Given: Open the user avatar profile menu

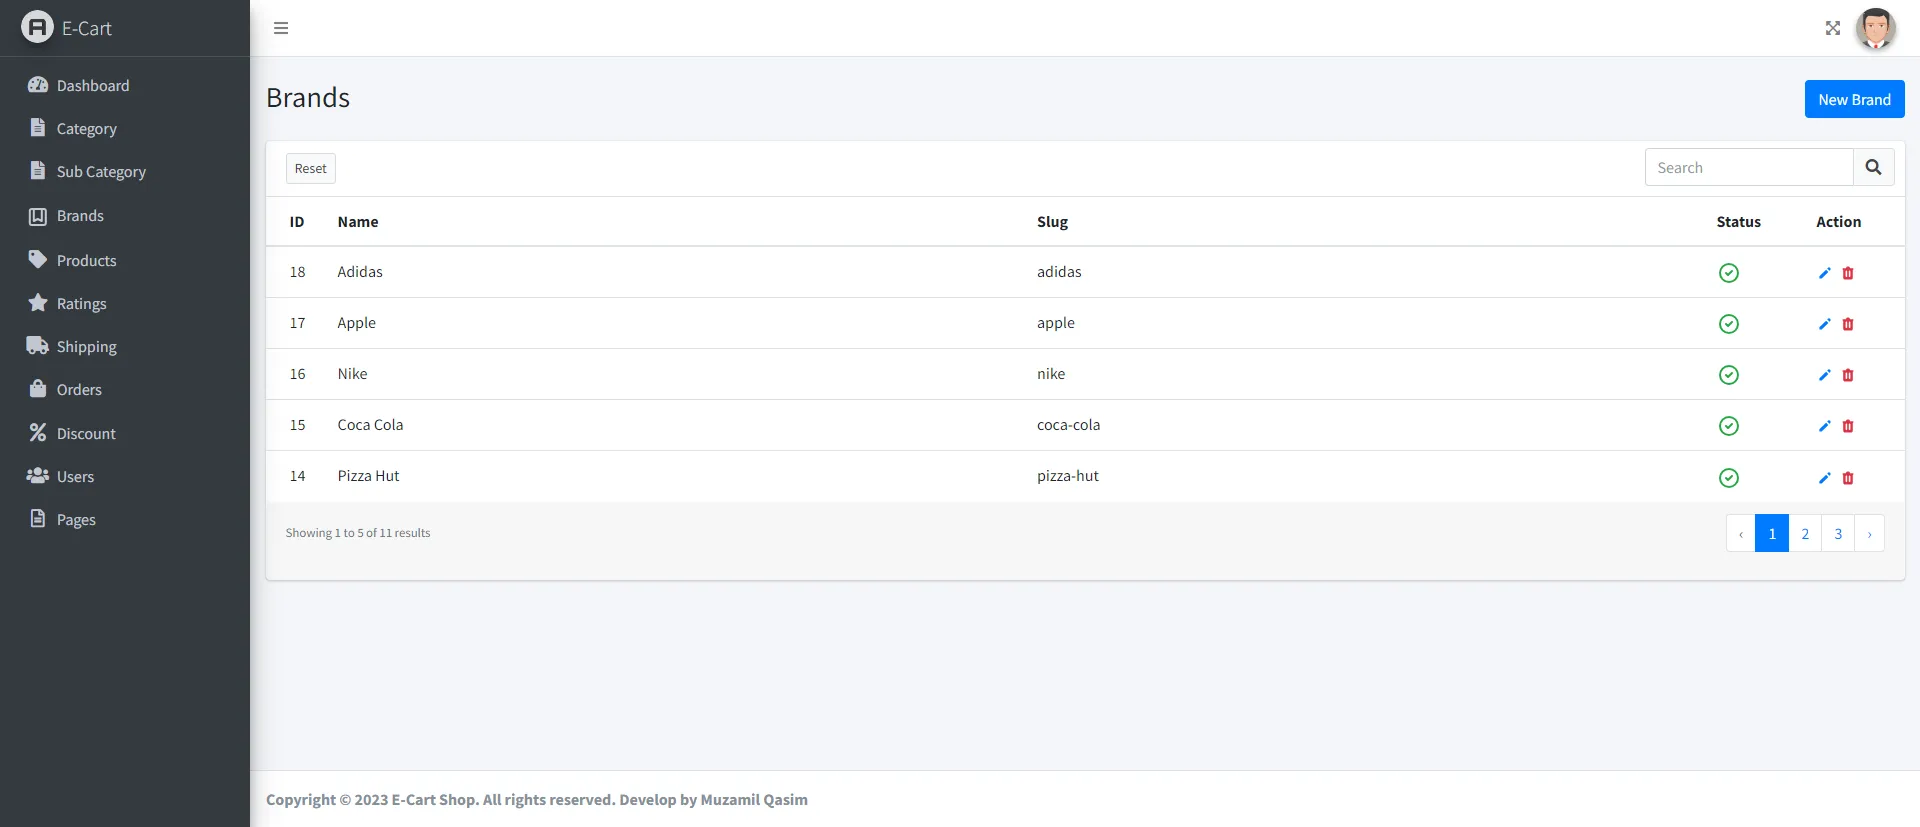Looking at the screenshot, I should 1875,28.
